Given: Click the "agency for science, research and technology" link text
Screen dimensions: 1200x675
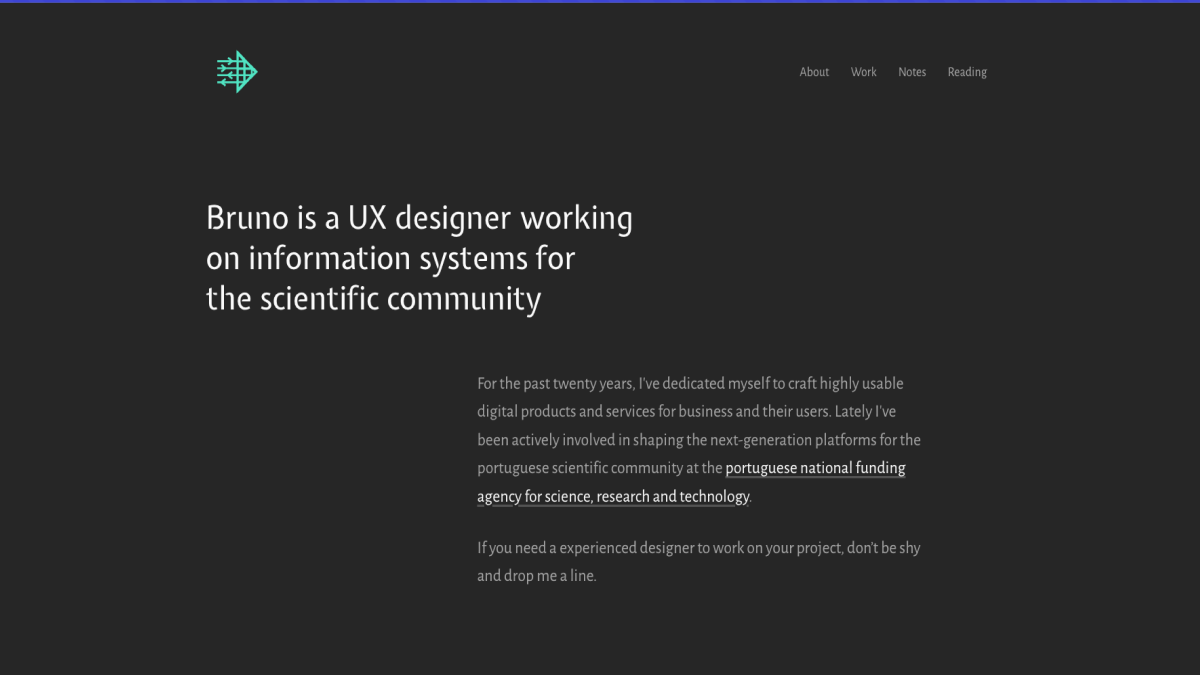Looking at the screenshot, I should tap(613, 497).
